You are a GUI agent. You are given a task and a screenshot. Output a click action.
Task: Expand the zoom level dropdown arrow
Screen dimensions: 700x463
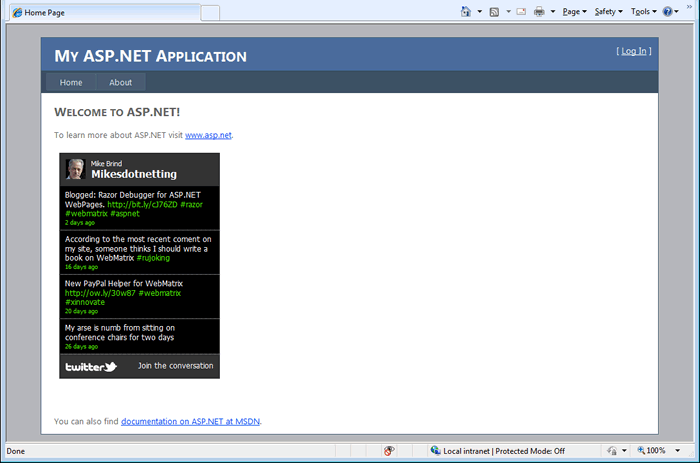click(x=678, y=450)
